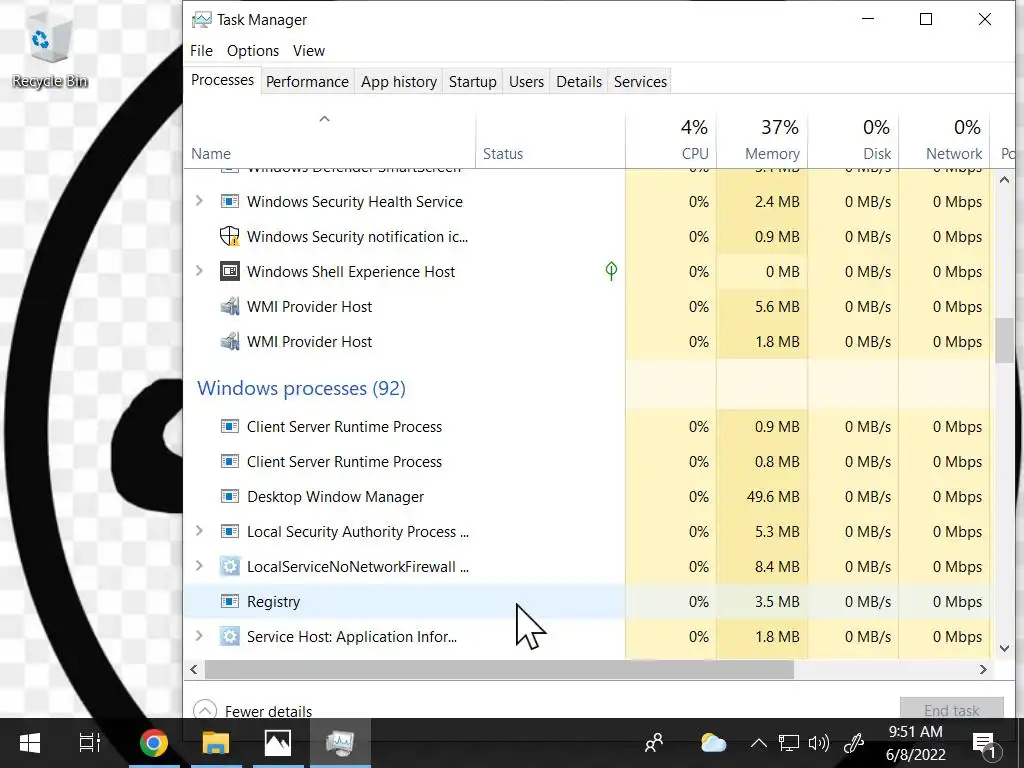Open the People icon in the taskbar
The width and height of the screenshot is (1024, 768).
pyautogui.click(x=654, y=743)
